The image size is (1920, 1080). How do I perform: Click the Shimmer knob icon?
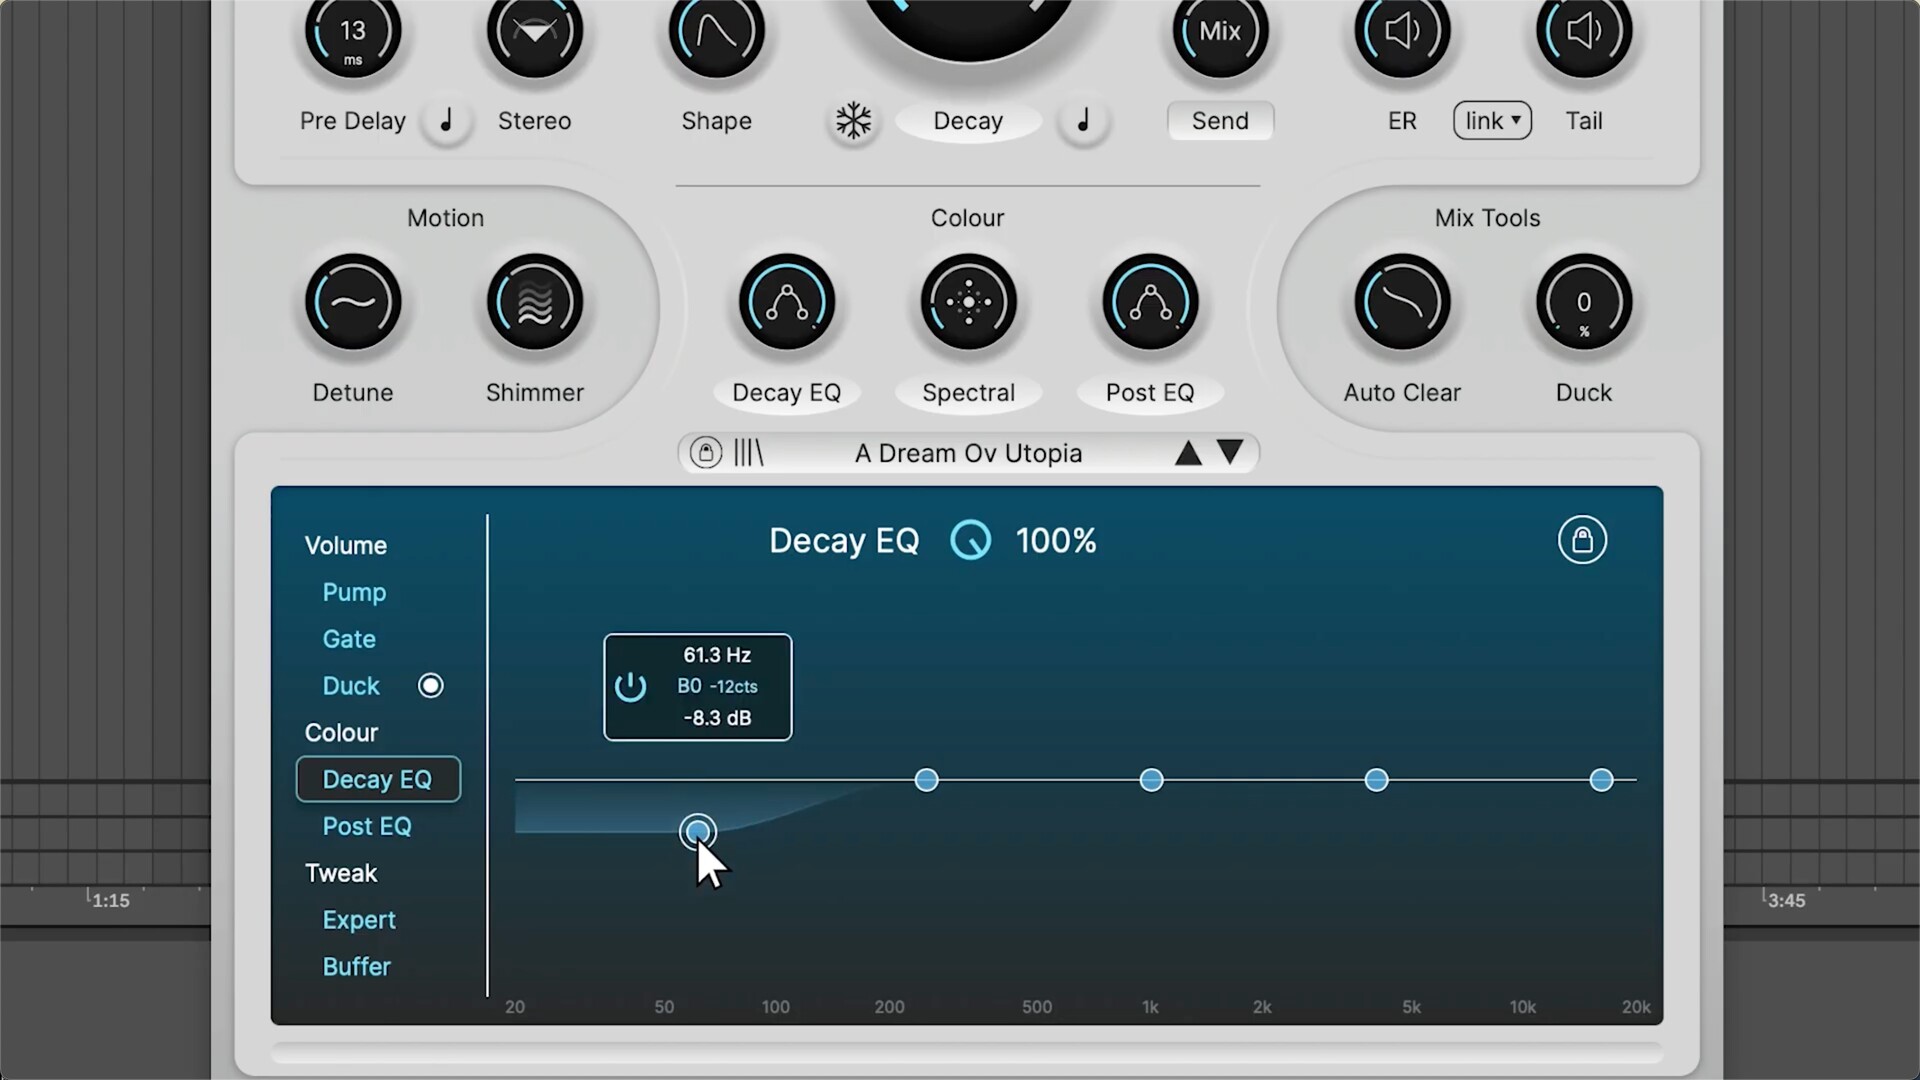(535, 303)
